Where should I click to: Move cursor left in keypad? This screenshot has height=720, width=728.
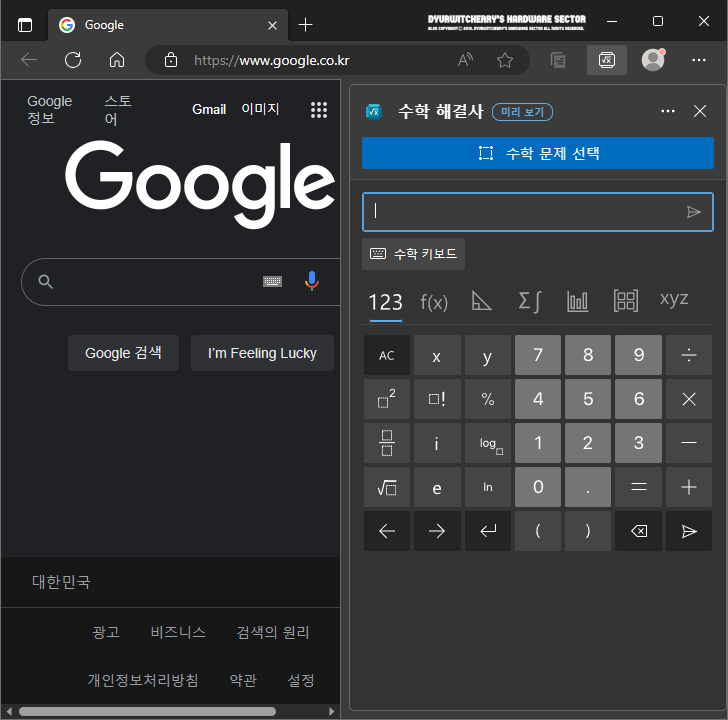point(387,531)
